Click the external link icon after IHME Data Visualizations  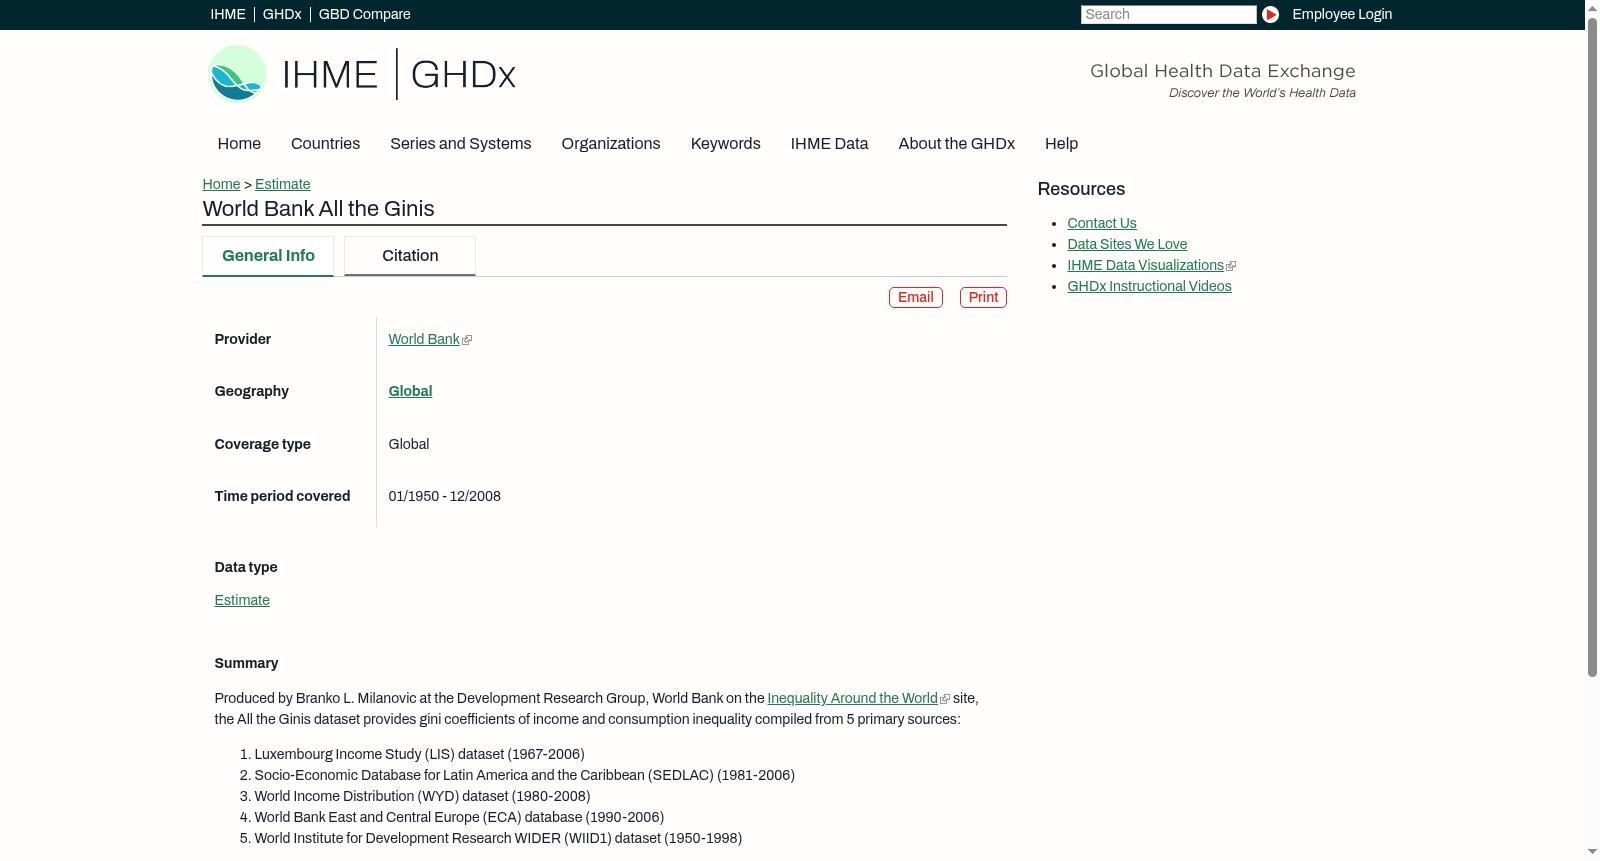(x=1231, y=266)
